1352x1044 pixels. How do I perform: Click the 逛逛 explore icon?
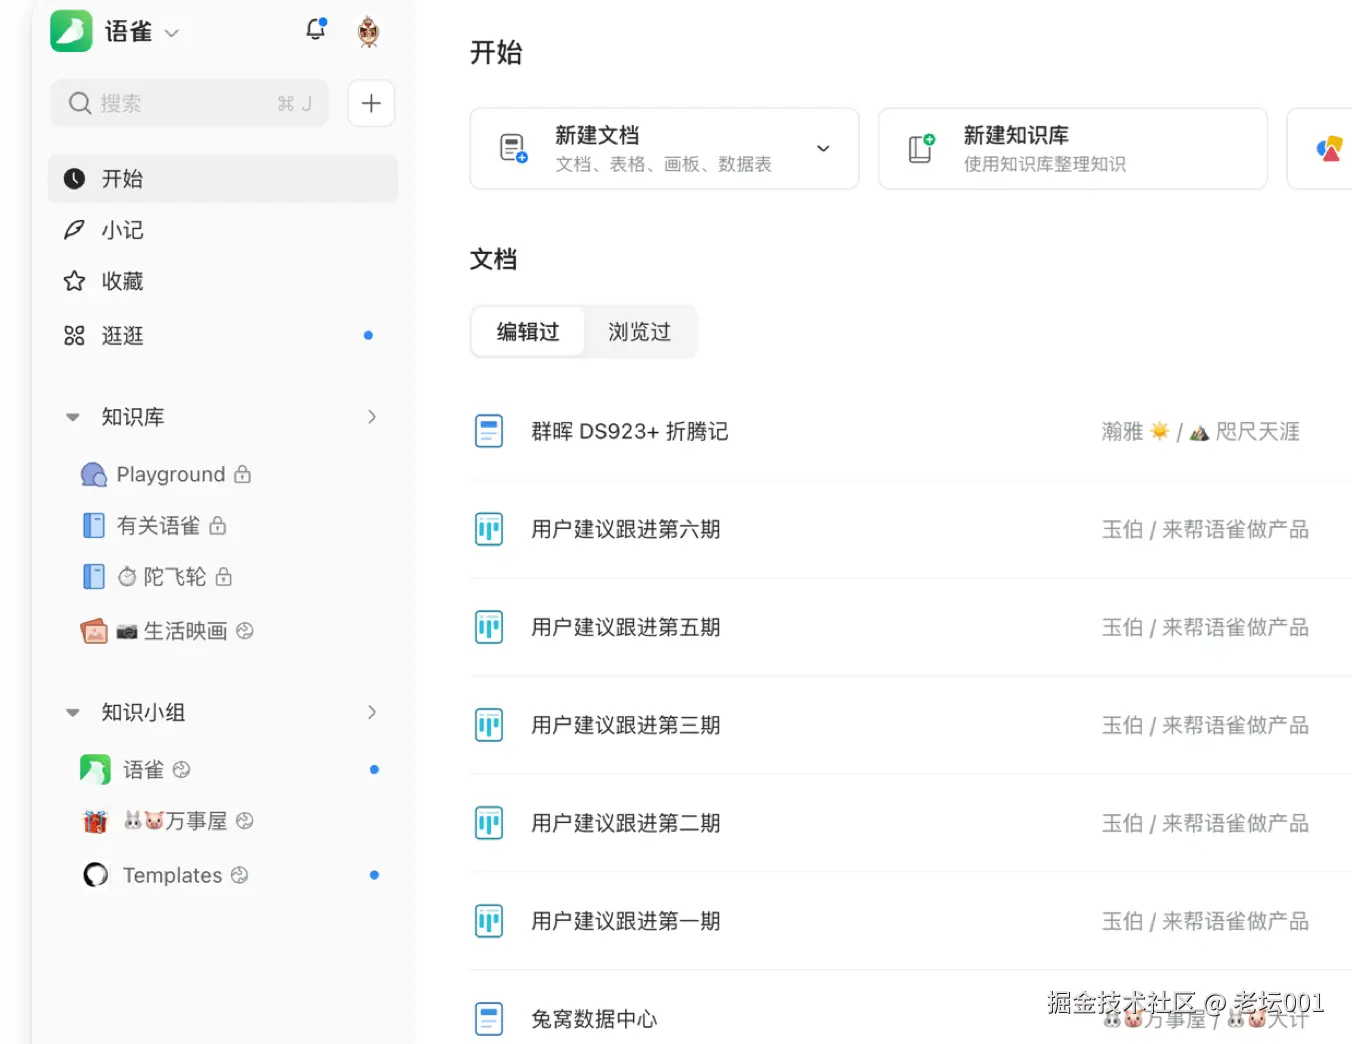pos(74,335)
